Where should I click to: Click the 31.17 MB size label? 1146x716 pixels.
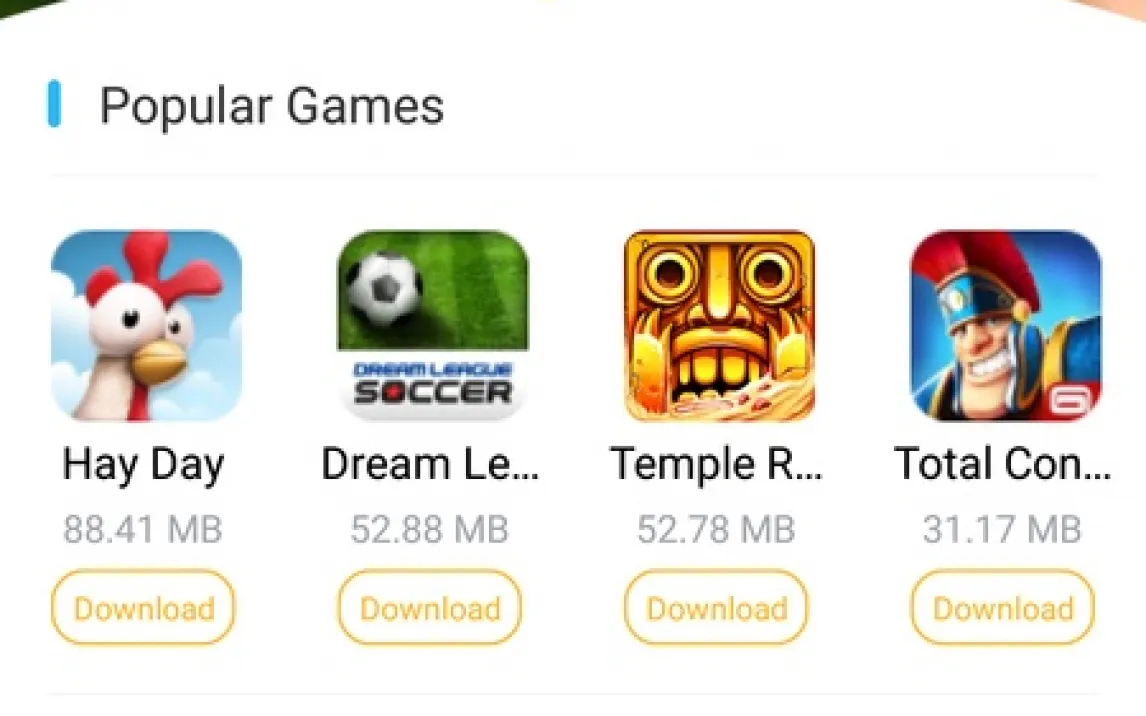[x=1003, y=529]
